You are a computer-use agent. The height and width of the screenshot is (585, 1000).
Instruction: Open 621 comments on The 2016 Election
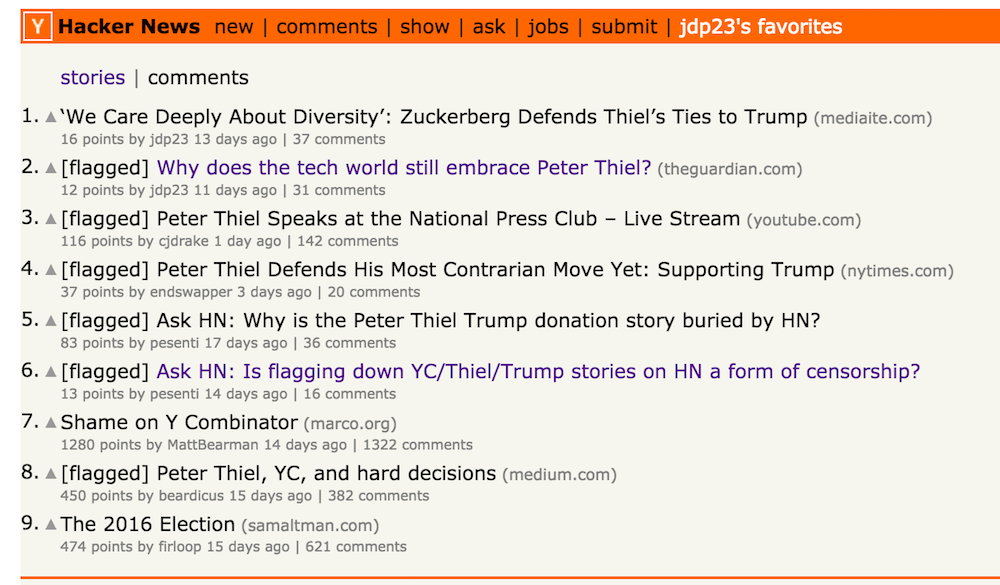coord(356,547)
